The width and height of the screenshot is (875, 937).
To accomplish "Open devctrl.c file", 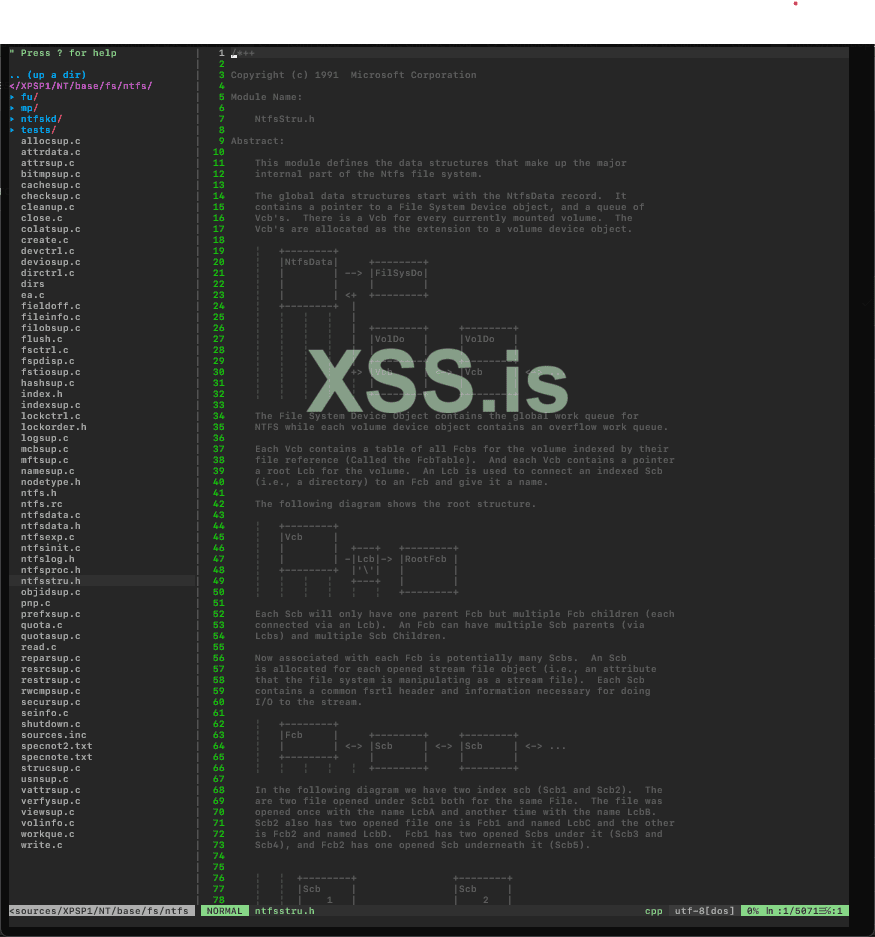I will pos(48,251).
